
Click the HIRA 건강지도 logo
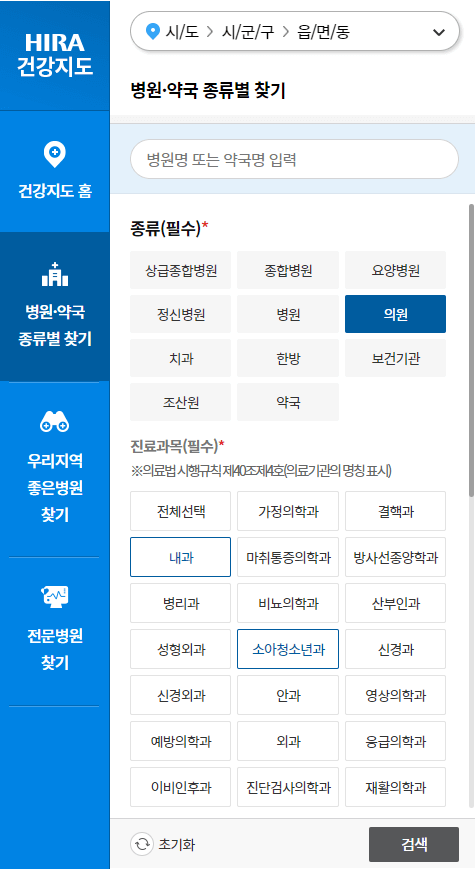(x=55, y=54)
